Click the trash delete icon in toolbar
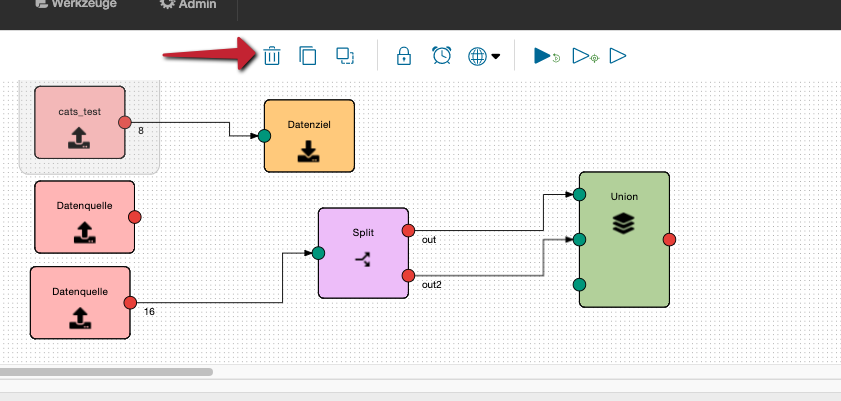 pos(272,56)
